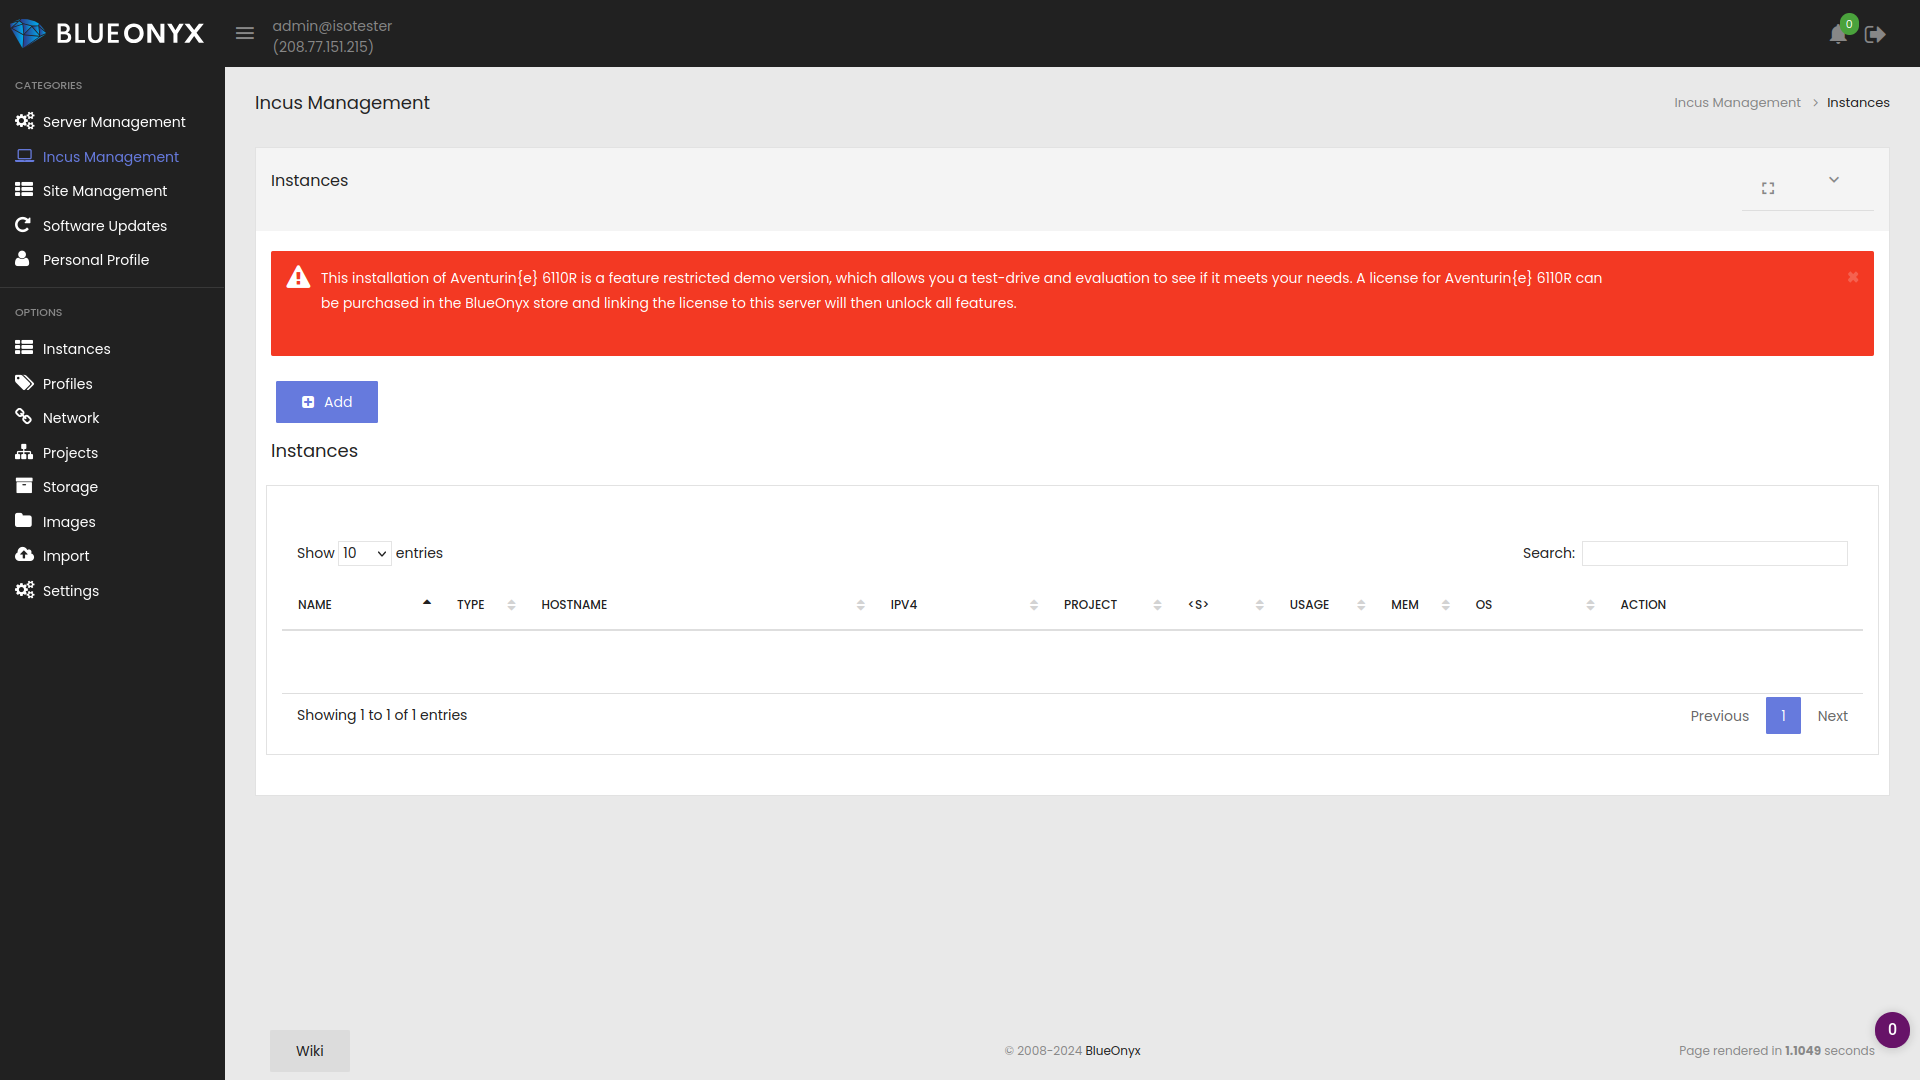Click the 'Showing 1 to 1 of 1 entries' text
The height and width of the screenshot is (1080, 1920).
click(x=382, y=715)
